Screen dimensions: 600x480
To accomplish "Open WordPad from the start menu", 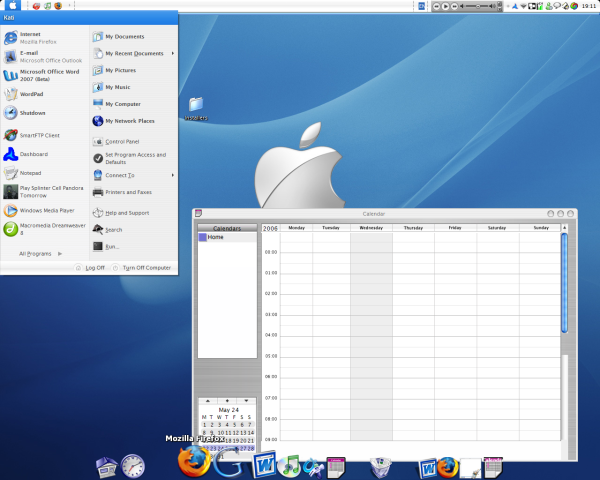I will pyautogui.click(x=45, y=94).
